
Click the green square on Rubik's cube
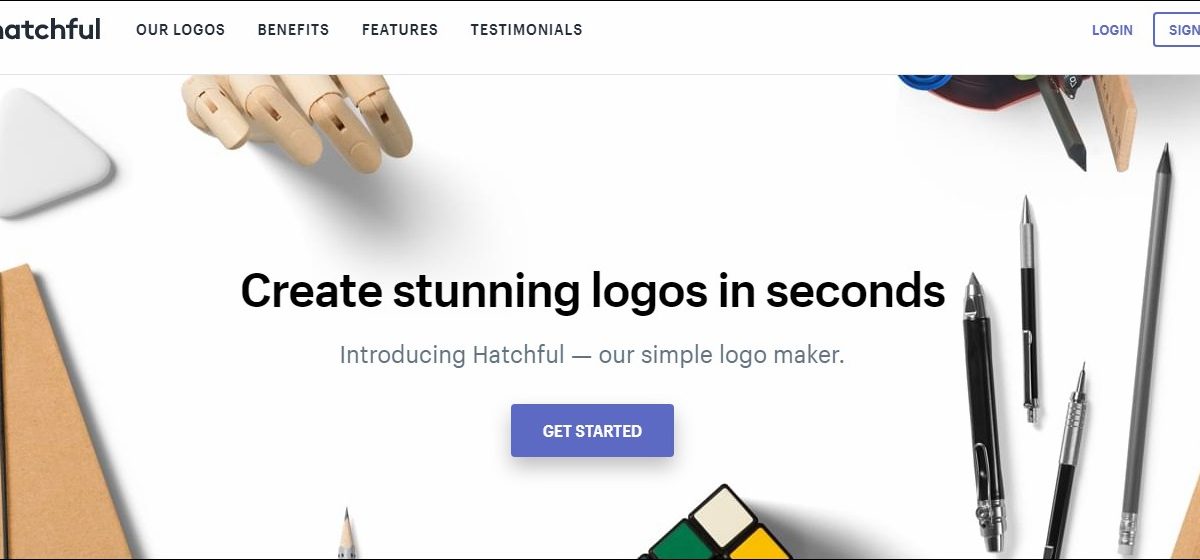pyautogui.click(x=685, y=541)
